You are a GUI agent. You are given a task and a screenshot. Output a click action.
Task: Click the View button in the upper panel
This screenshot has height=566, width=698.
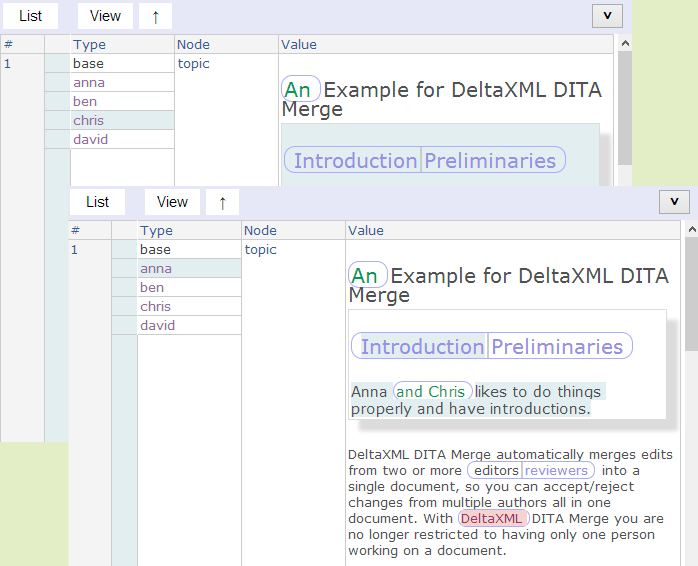[105, 16]
